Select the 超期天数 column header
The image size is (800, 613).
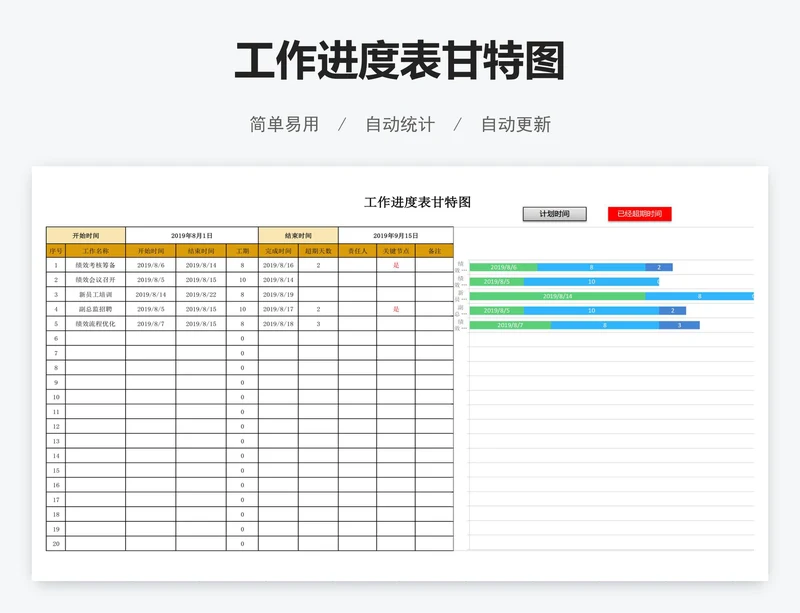[318, 251]
